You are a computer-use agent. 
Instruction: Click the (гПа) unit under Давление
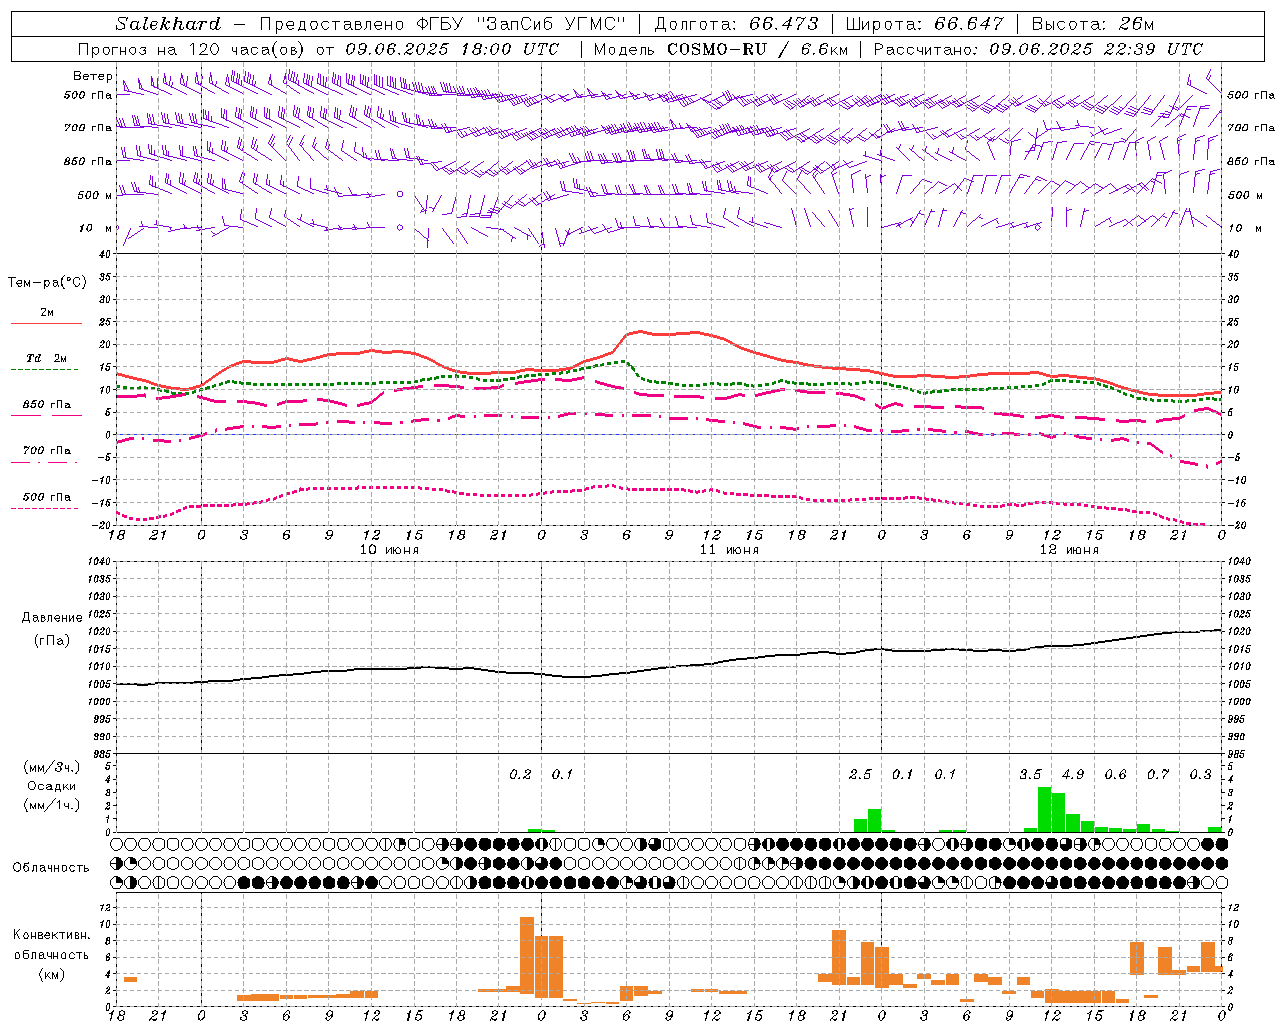[x=51, y=640]
